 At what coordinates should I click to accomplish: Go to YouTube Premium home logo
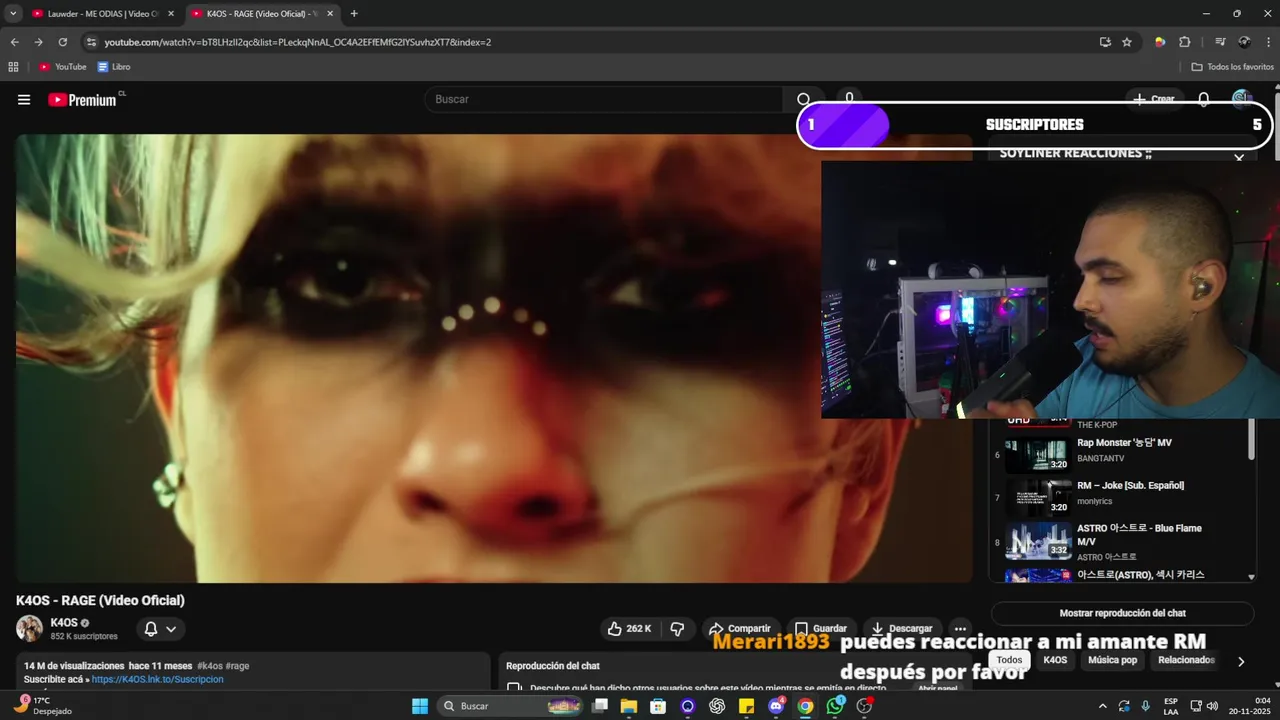click(x=83, y=100)
